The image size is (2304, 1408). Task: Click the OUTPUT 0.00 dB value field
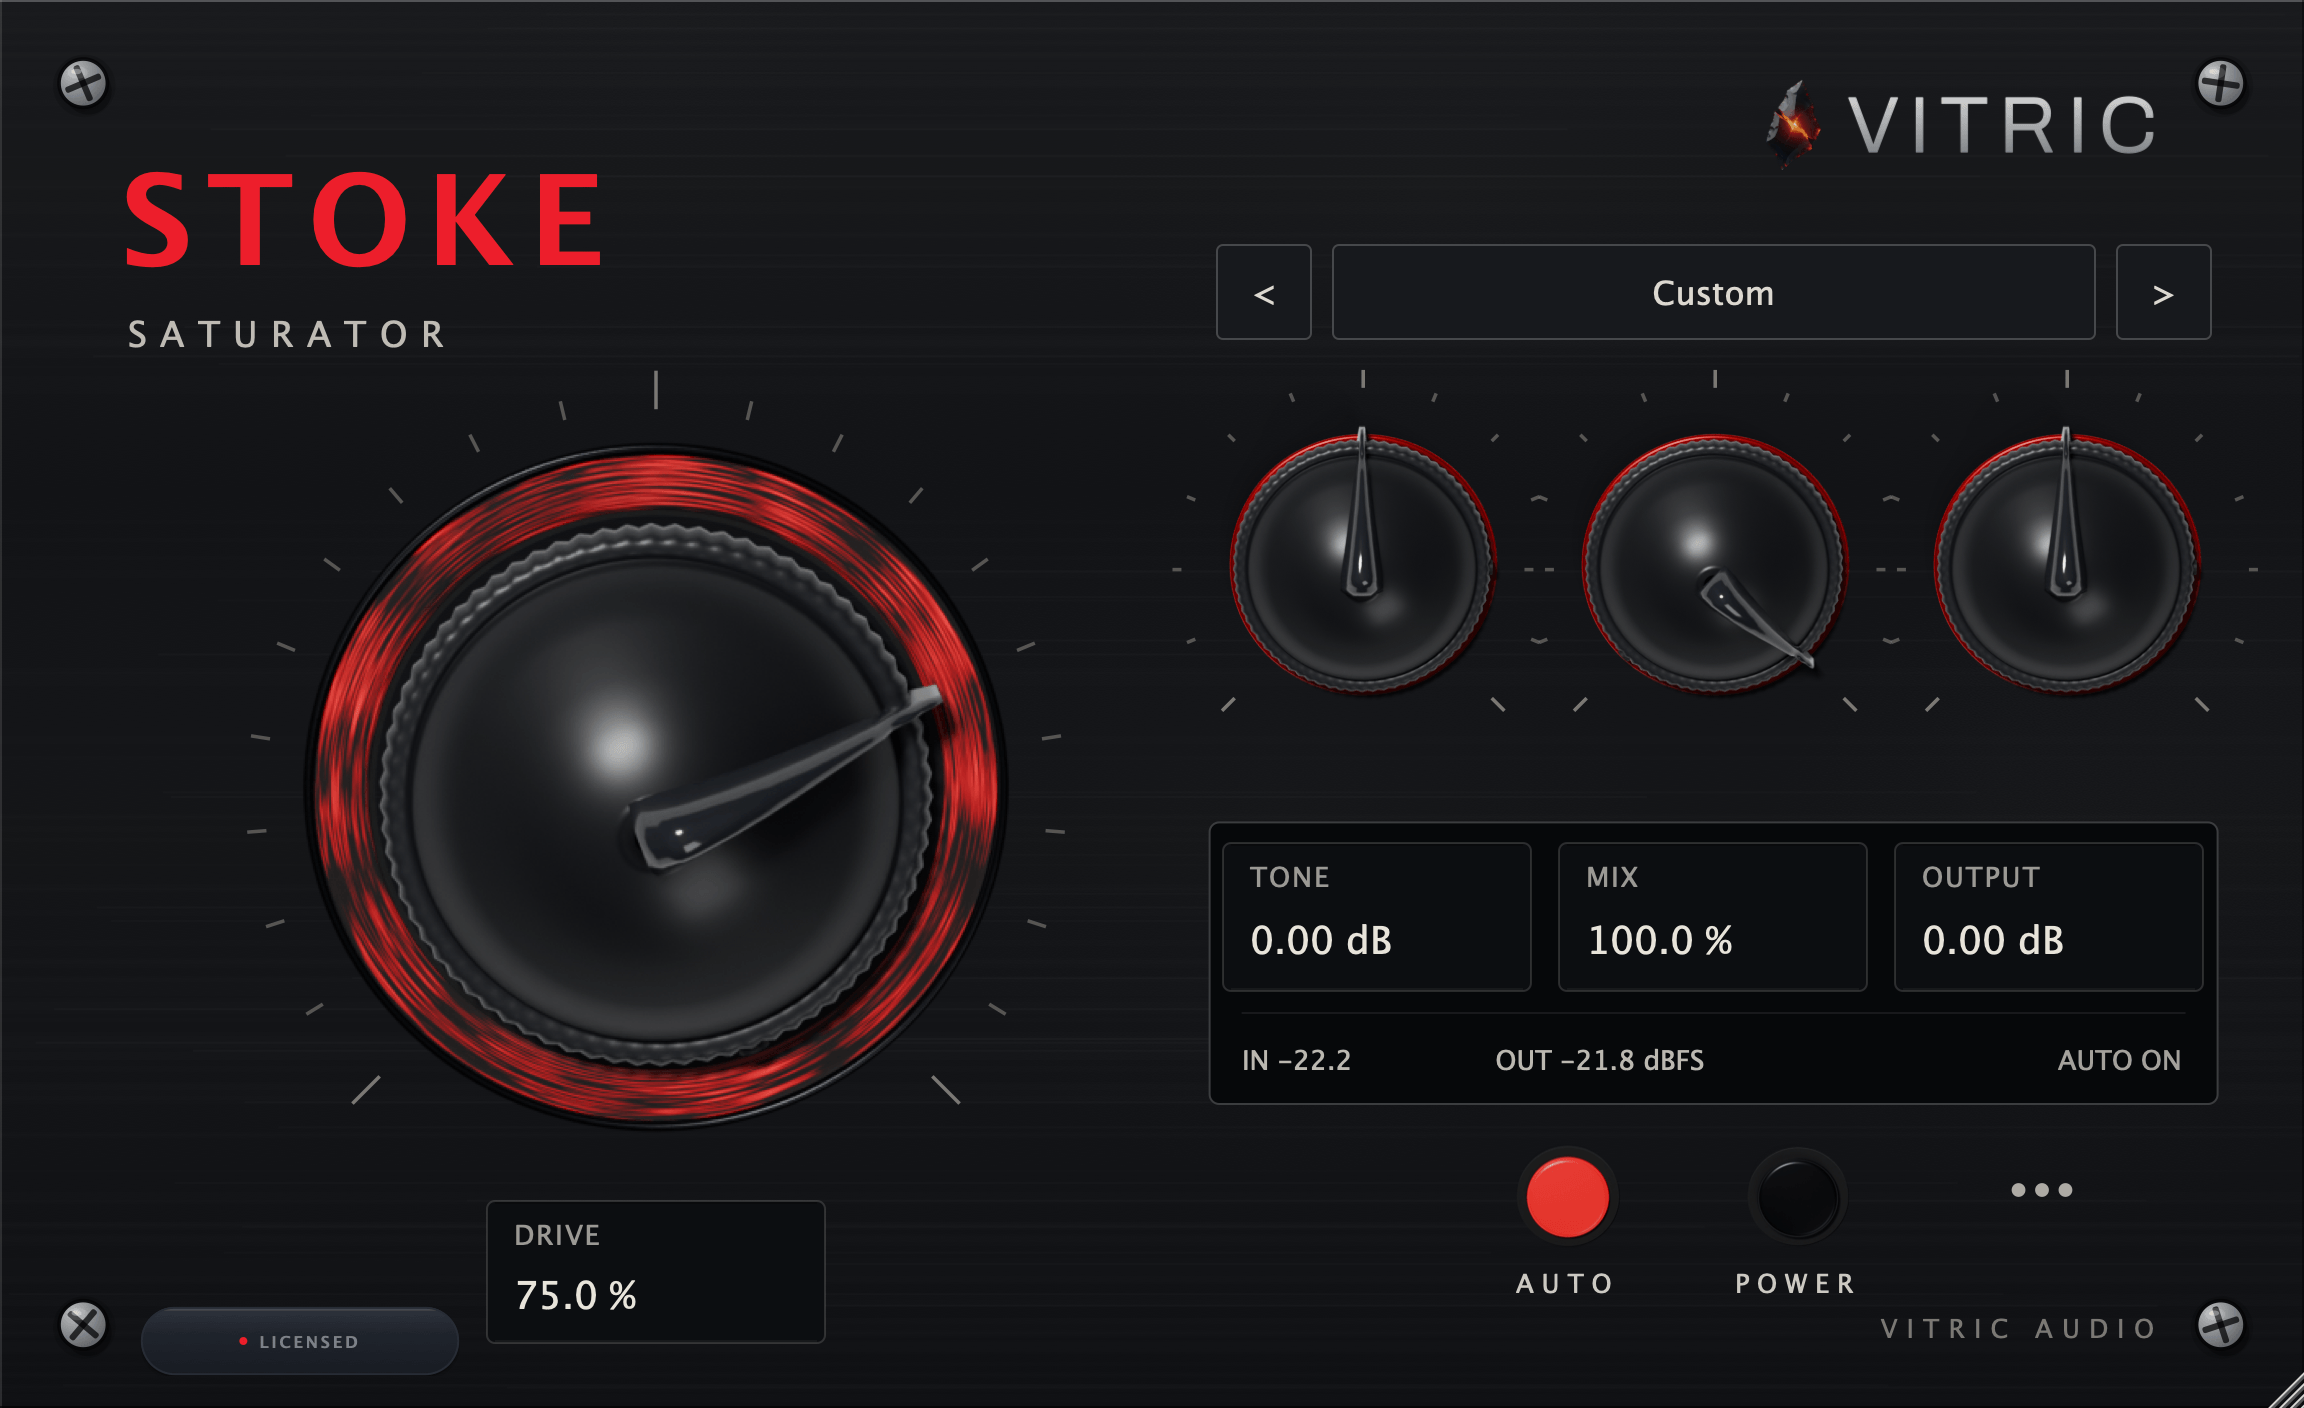tap(2049, 917)
